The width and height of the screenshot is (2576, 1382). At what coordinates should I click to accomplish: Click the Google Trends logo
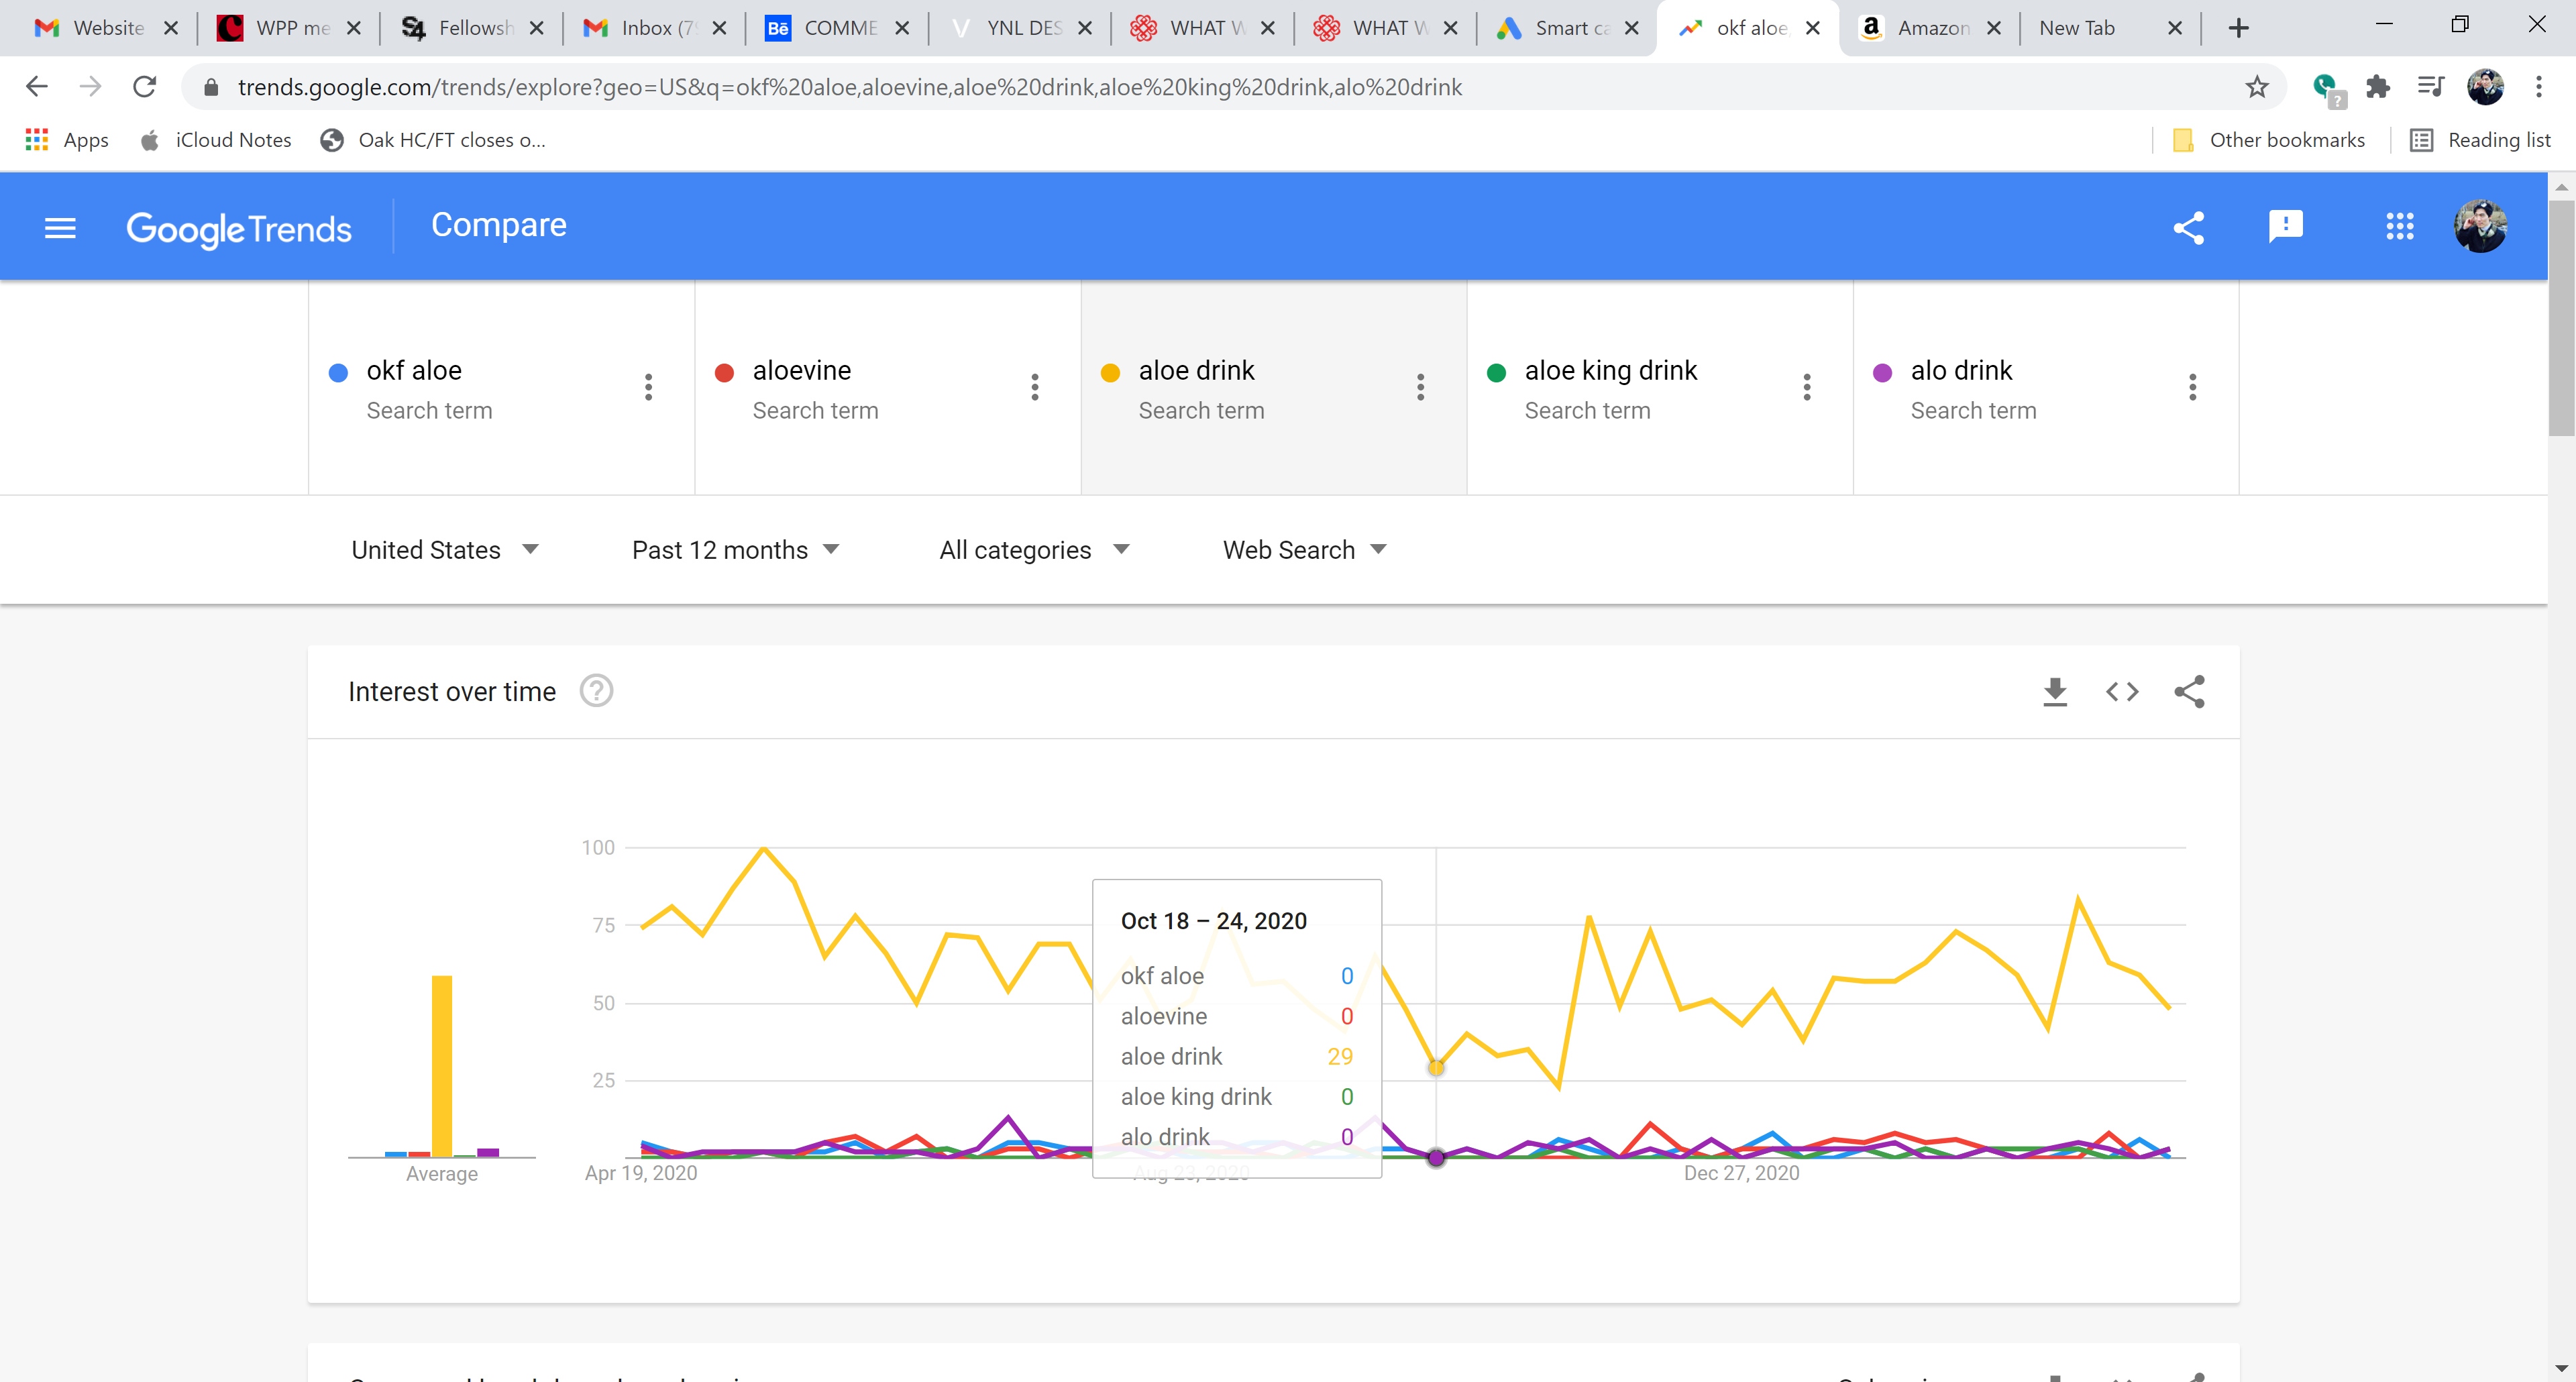click(x=239, y=229)
